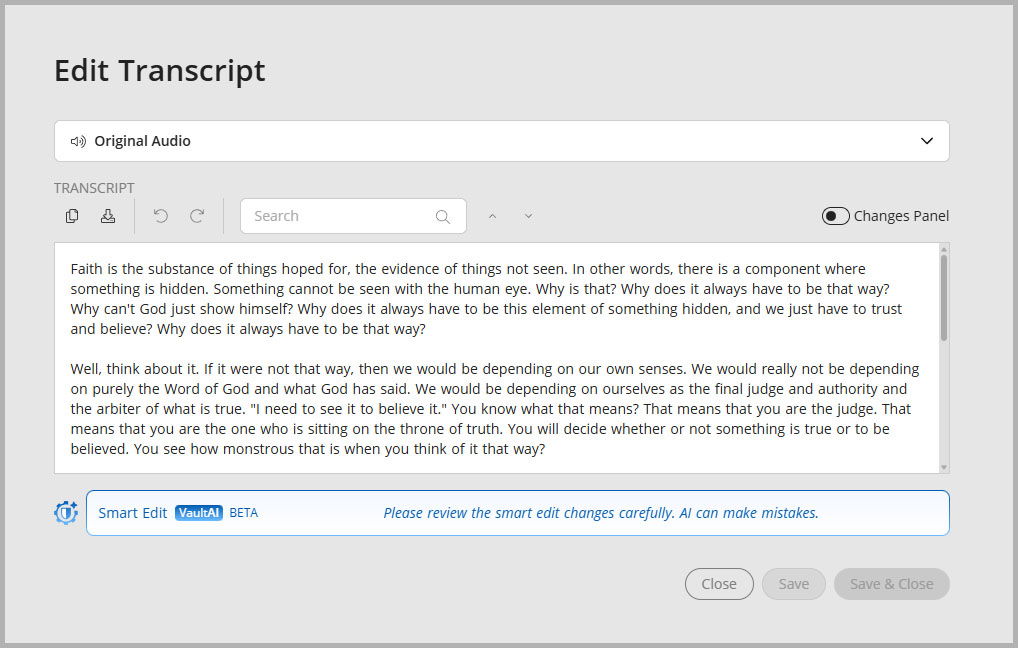
Task: Click the search magnifier icon
Action: (442, 215)
